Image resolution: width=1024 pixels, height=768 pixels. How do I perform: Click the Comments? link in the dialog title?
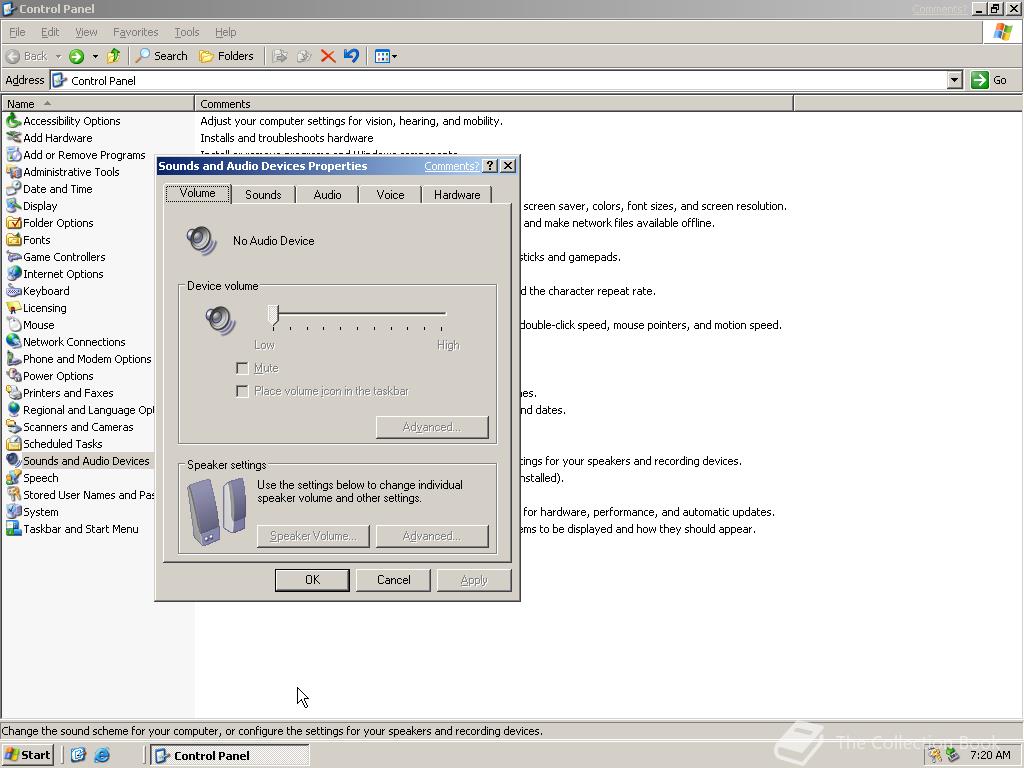click(451, 166)
